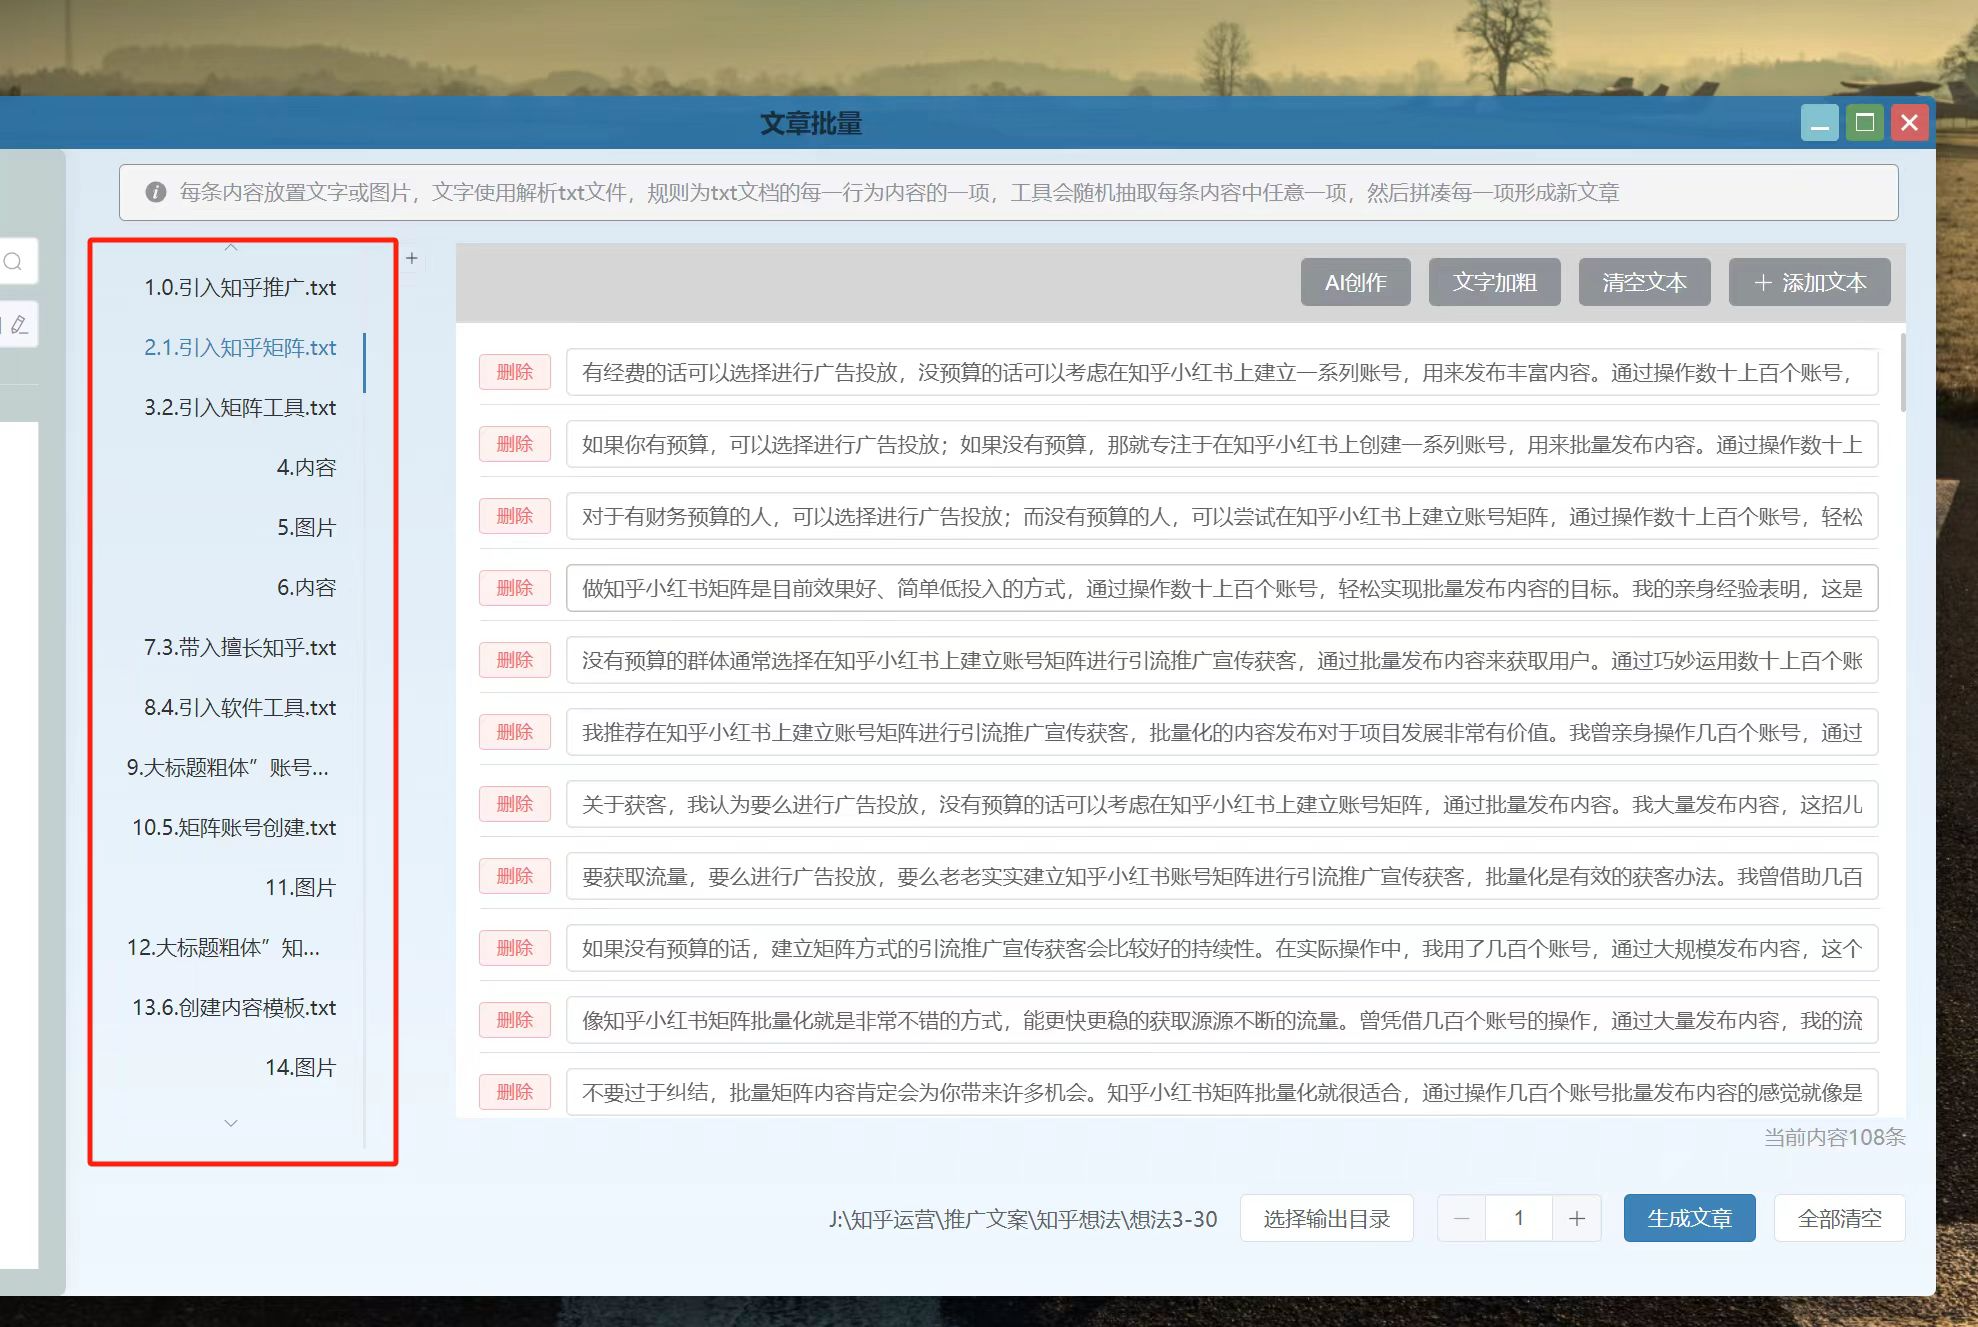Click the article count input field
Screen dimensions: 1978x1327
coord(1518,1218)
